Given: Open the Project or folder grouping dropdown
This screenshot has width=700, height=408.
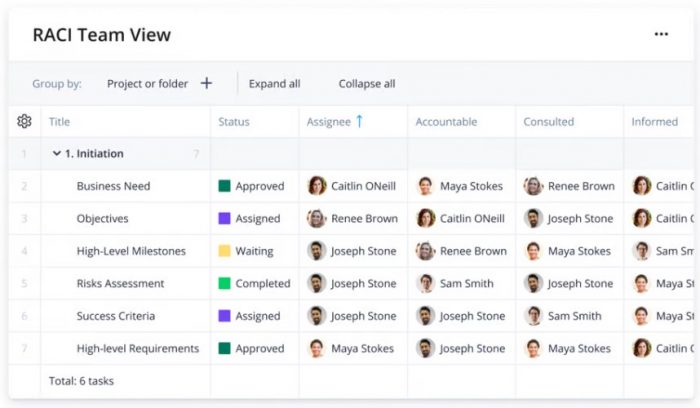Looking at the screenshot, I should [x=147, y=84].
